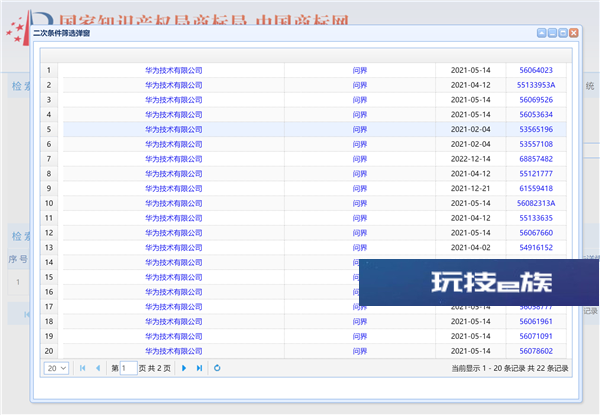Select the date 2021-04-12 in row 11
Screen dimensions: 600x415
pyautogui.click(x=470, y=218)
